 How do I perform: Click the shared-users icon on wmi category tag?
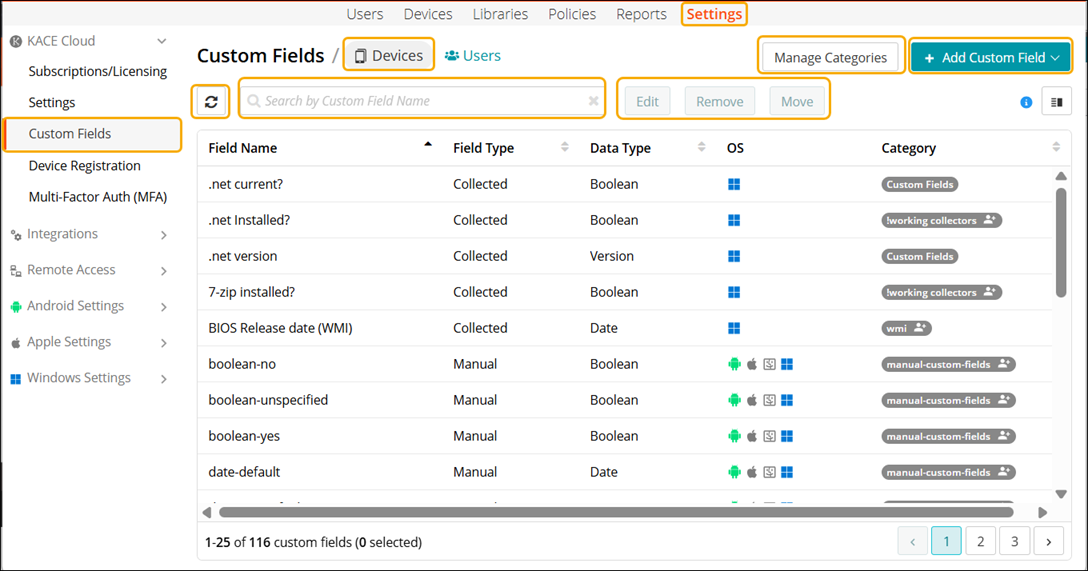920,328
